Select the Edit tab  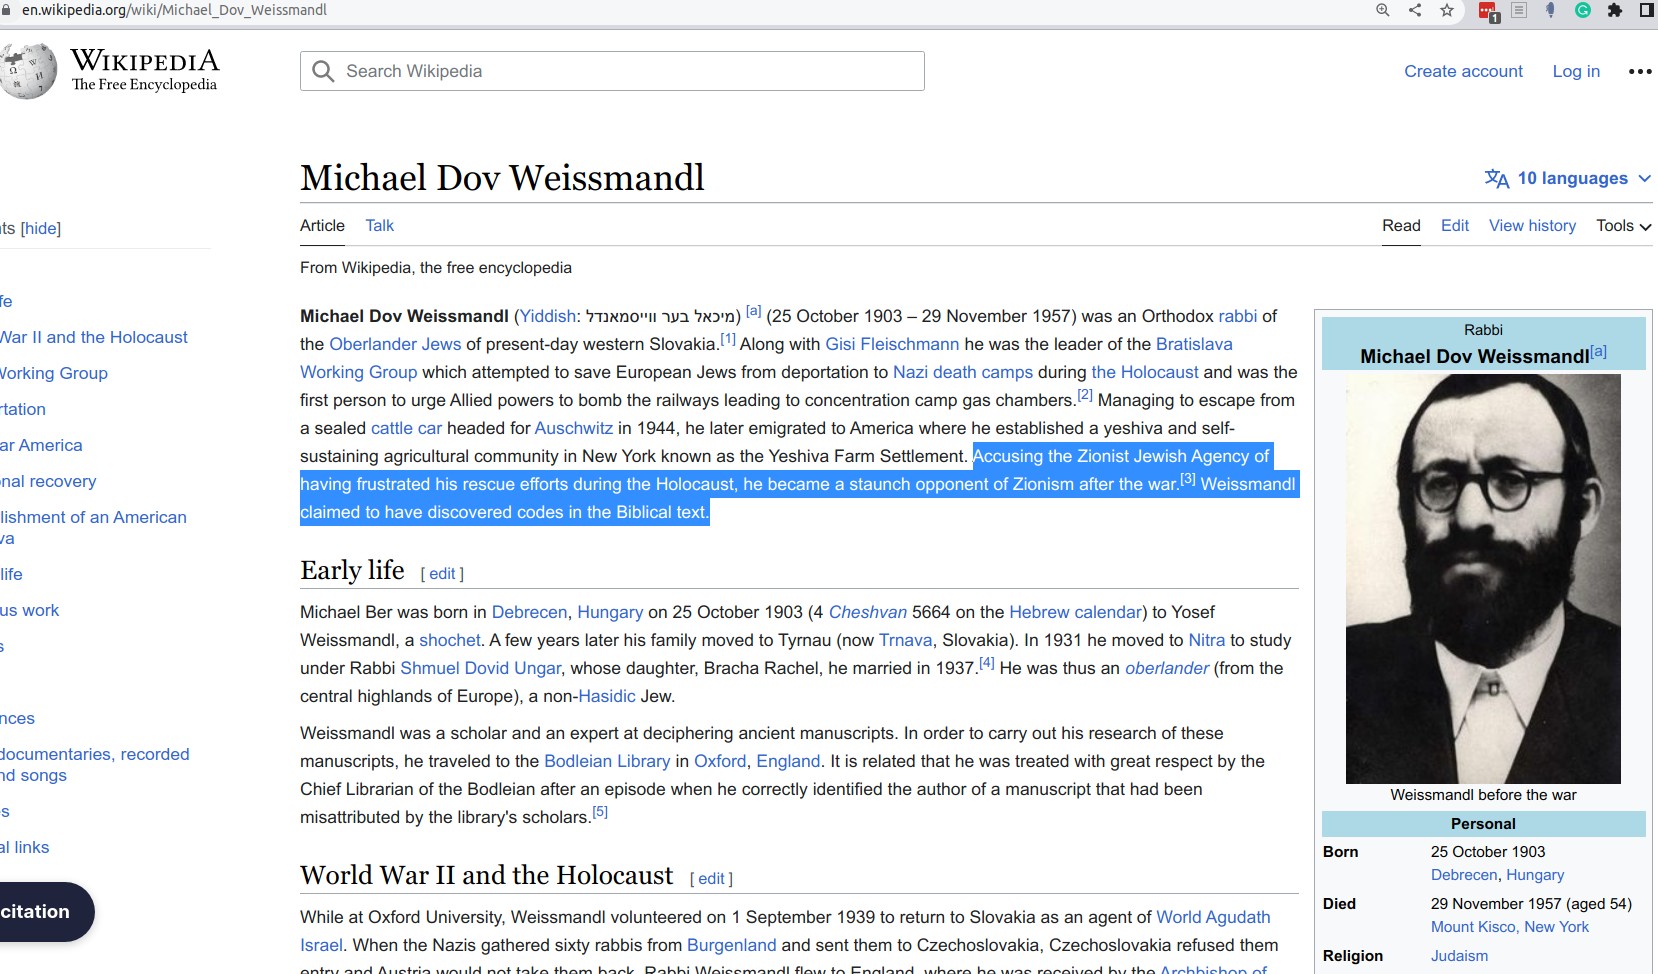point(1454,226)
